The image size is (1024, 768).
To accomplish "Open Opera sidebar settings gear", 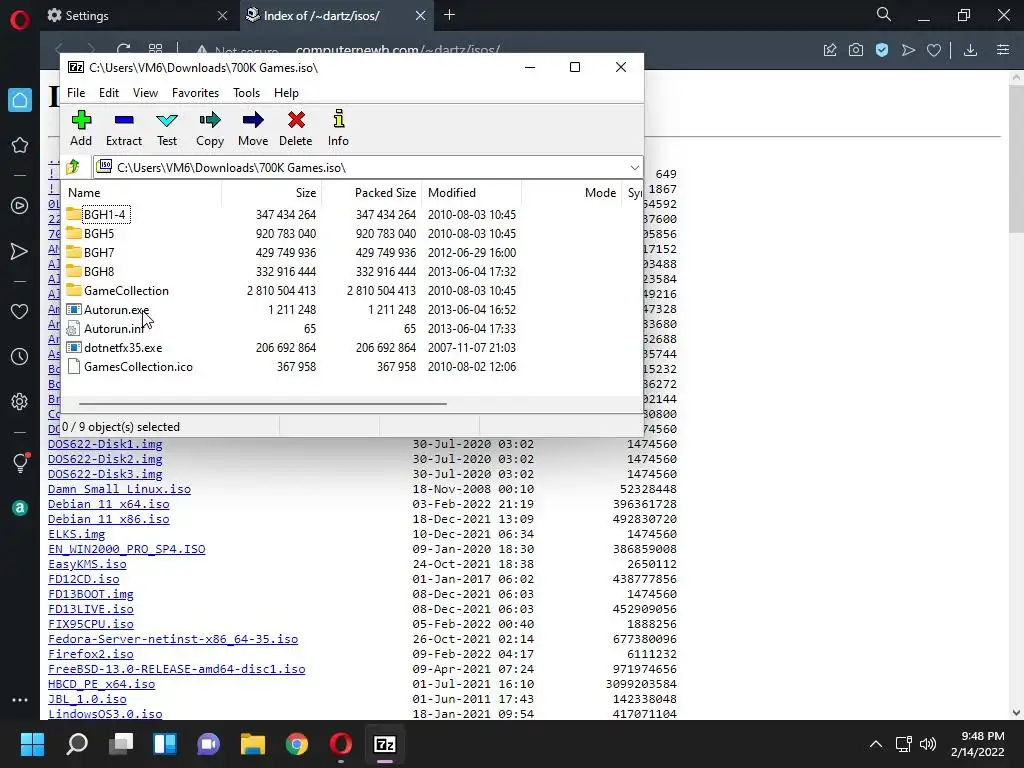I will click(20, 401).
